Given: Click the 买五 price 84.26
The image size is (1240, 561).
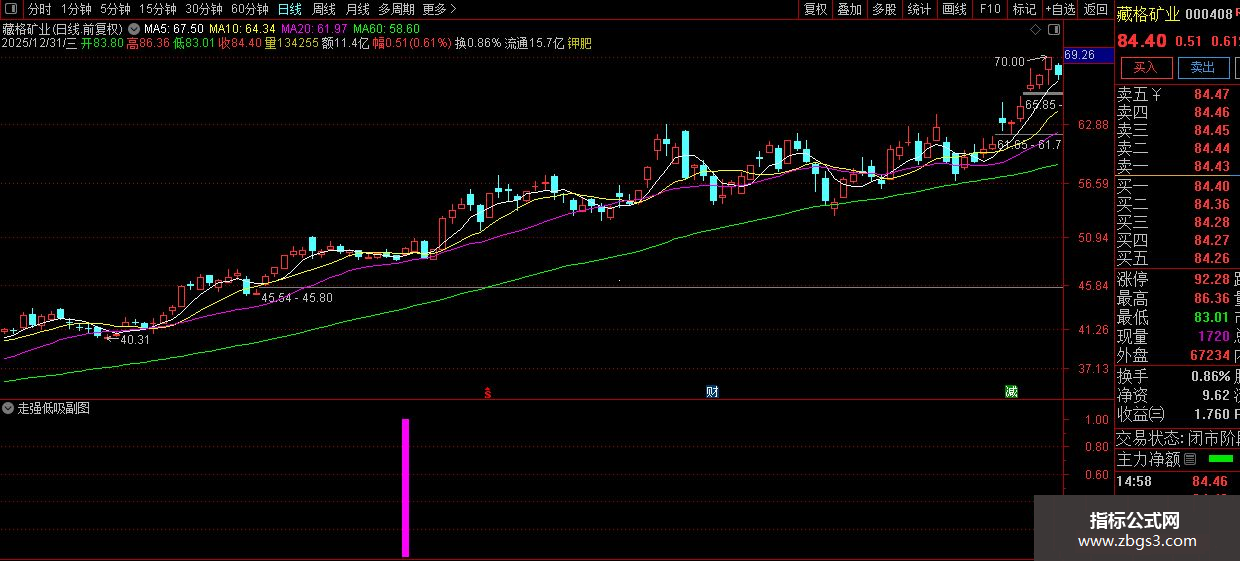Looking at the screenshot, I should click(x=1212, y=259).
